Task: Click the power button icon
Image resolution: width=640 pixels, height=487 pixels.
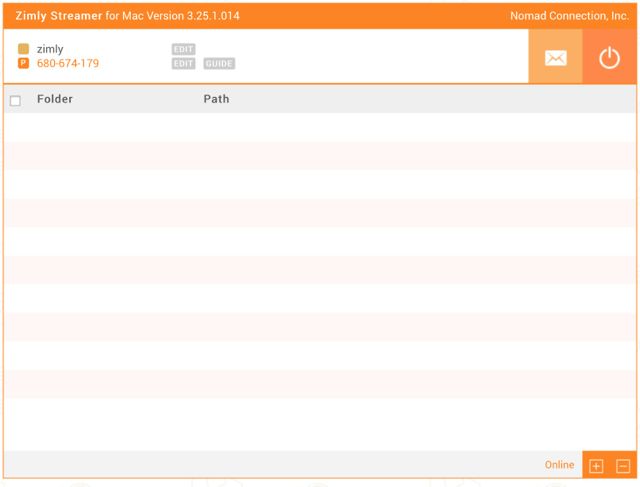Action: (x=609, y=58)
